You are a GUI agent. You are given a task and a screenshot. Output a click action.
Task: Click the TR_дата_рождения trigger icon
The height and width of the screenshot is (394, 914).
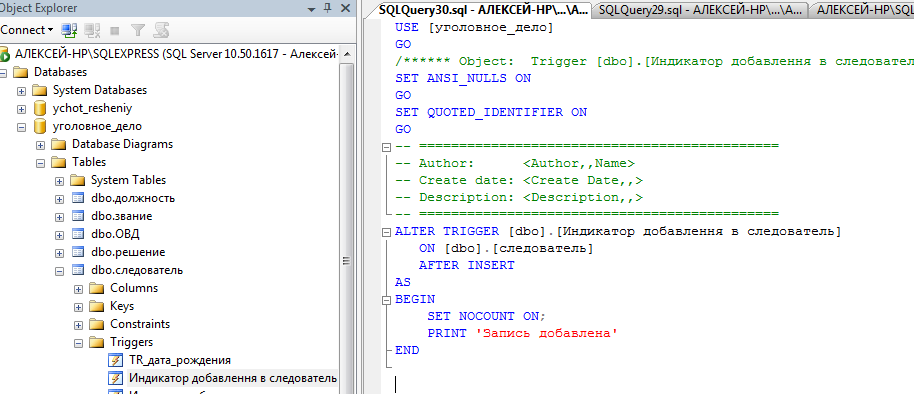pos(116,360)
